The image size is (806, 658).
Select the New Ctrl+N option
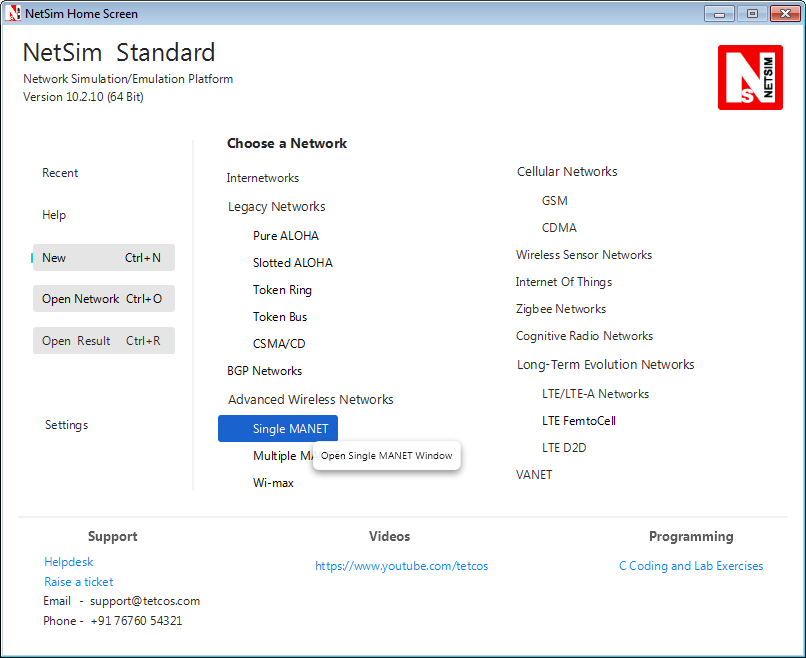[104, 258]
